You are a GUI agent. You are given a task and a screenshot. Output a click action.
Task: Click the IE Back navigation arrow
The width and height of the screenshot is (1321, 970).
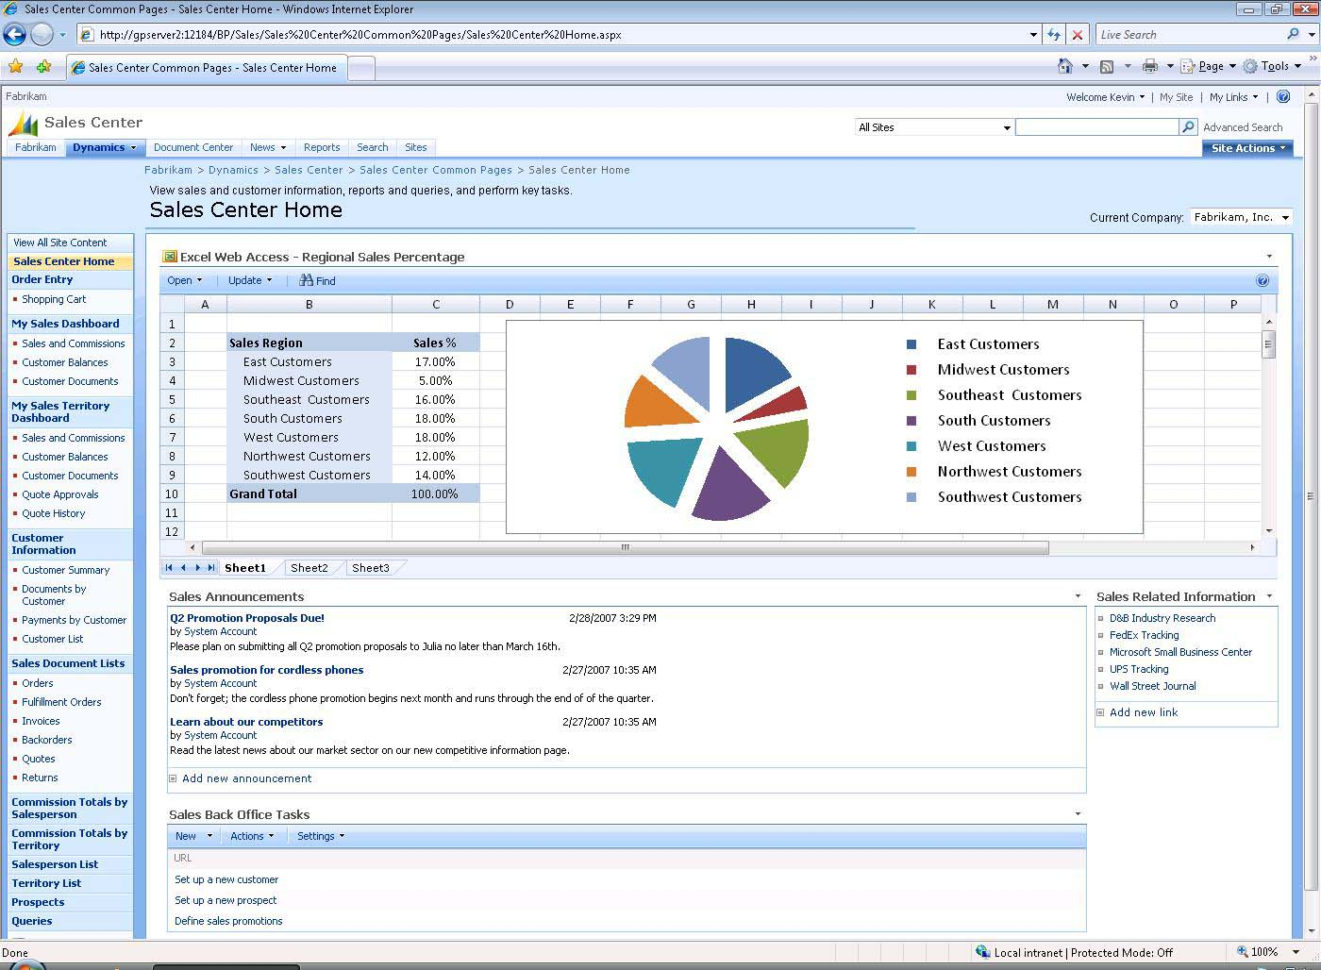[15, 35]
